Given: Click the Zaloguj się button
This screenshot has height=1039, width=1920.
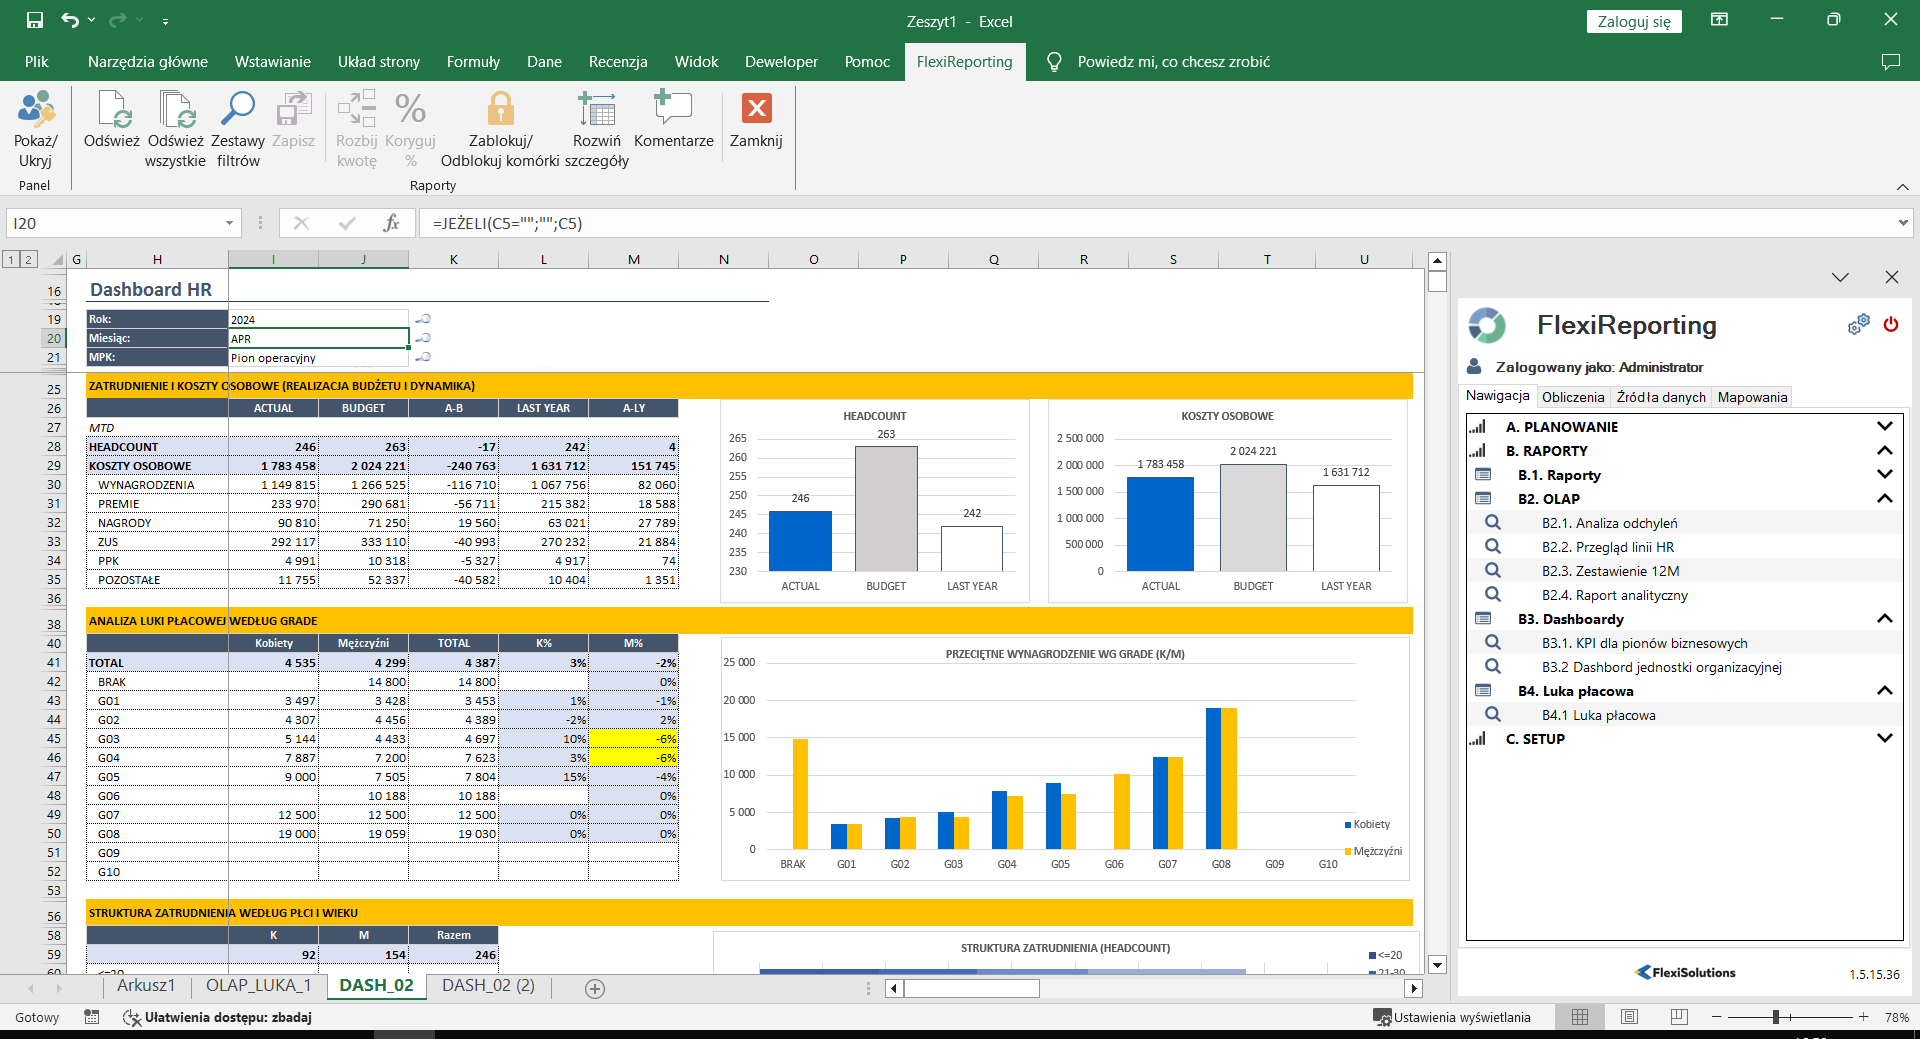Looking at the screenshot, I should click(1633, 22).
